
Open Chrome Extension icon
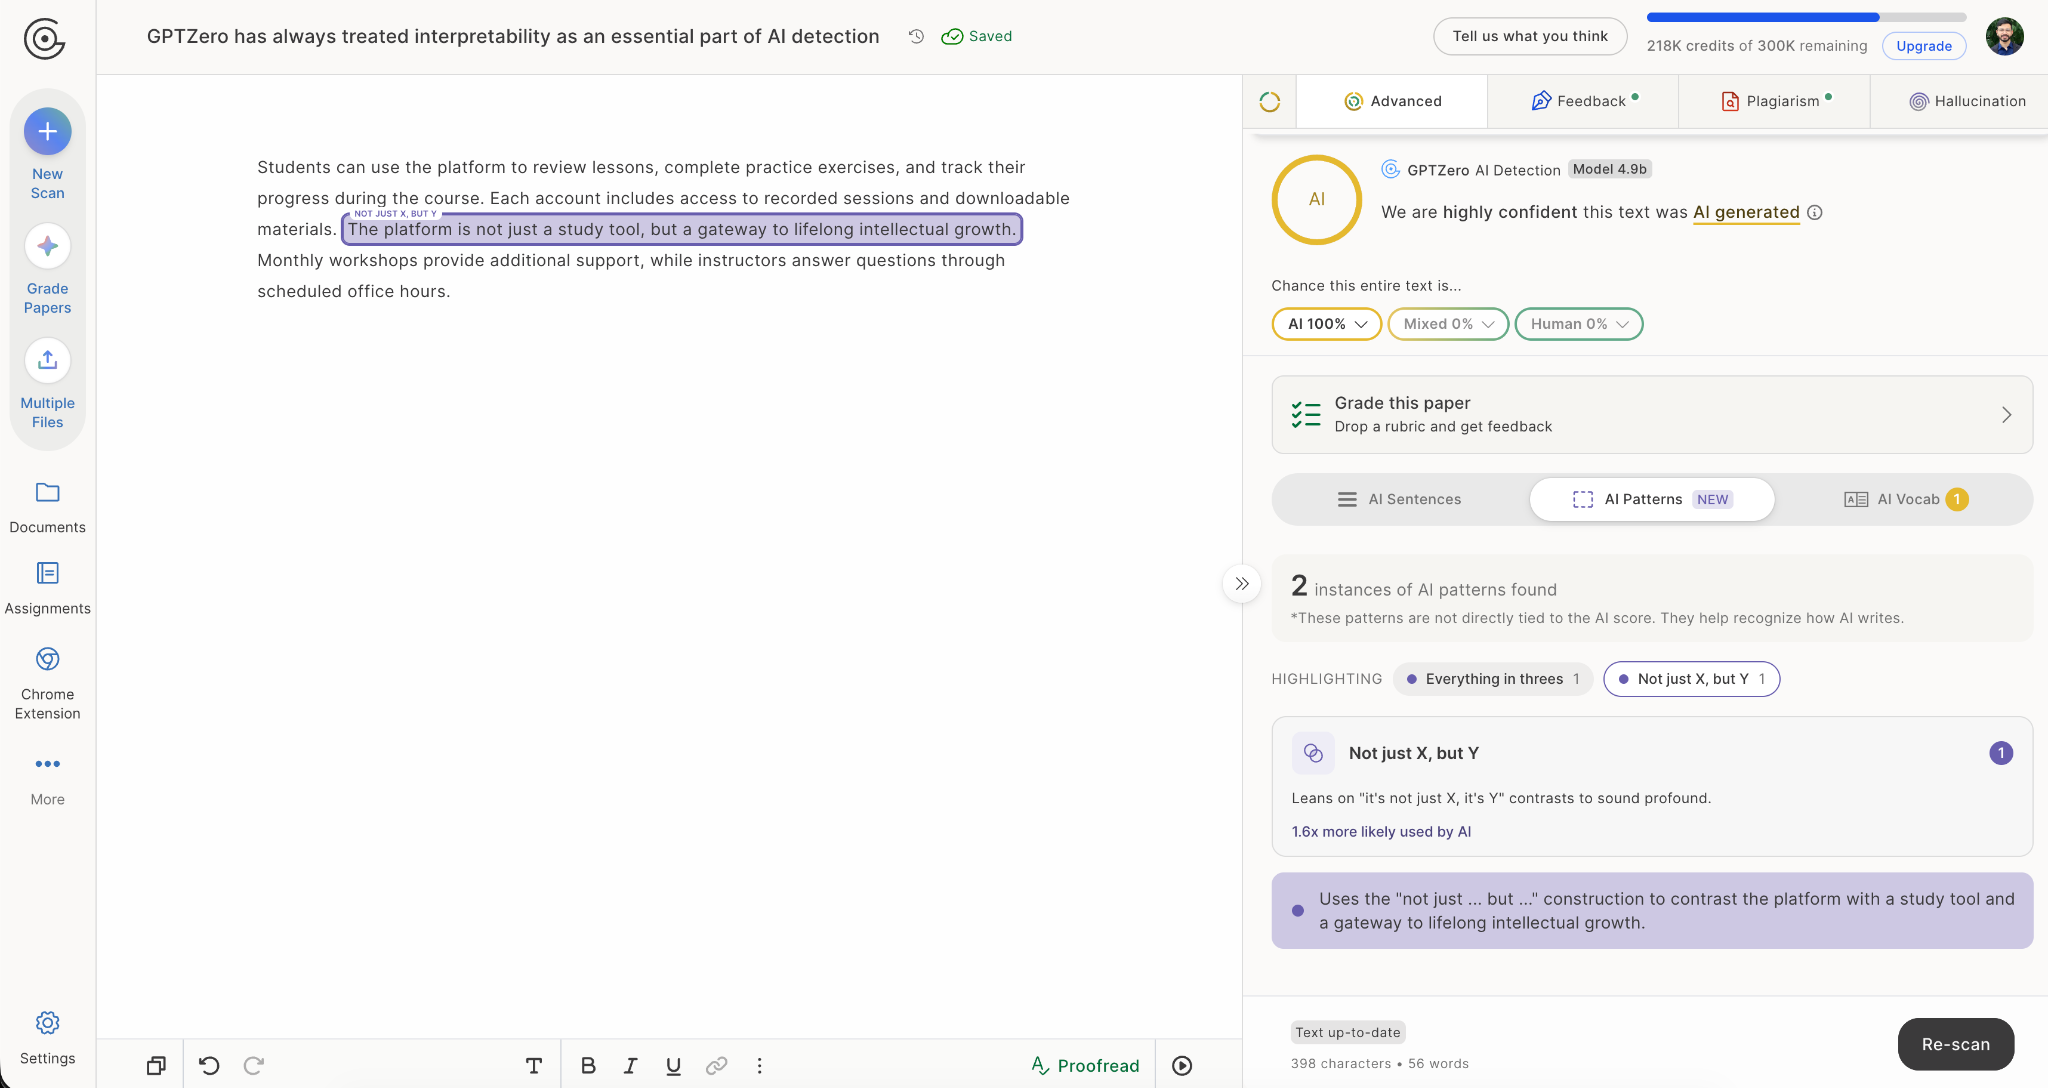point(47,659)
